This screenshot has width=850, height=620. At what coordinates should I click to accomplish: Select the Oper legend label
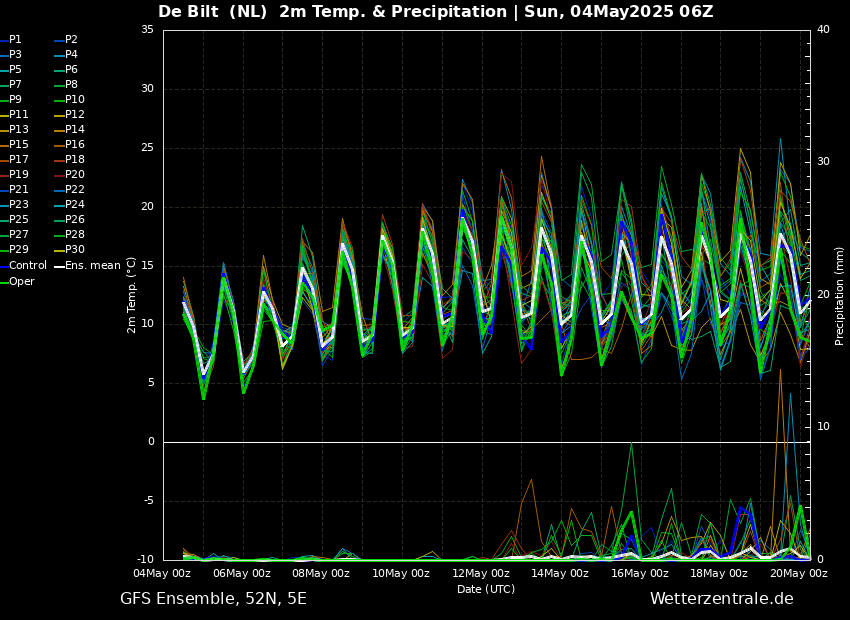(x=22, y=281)
